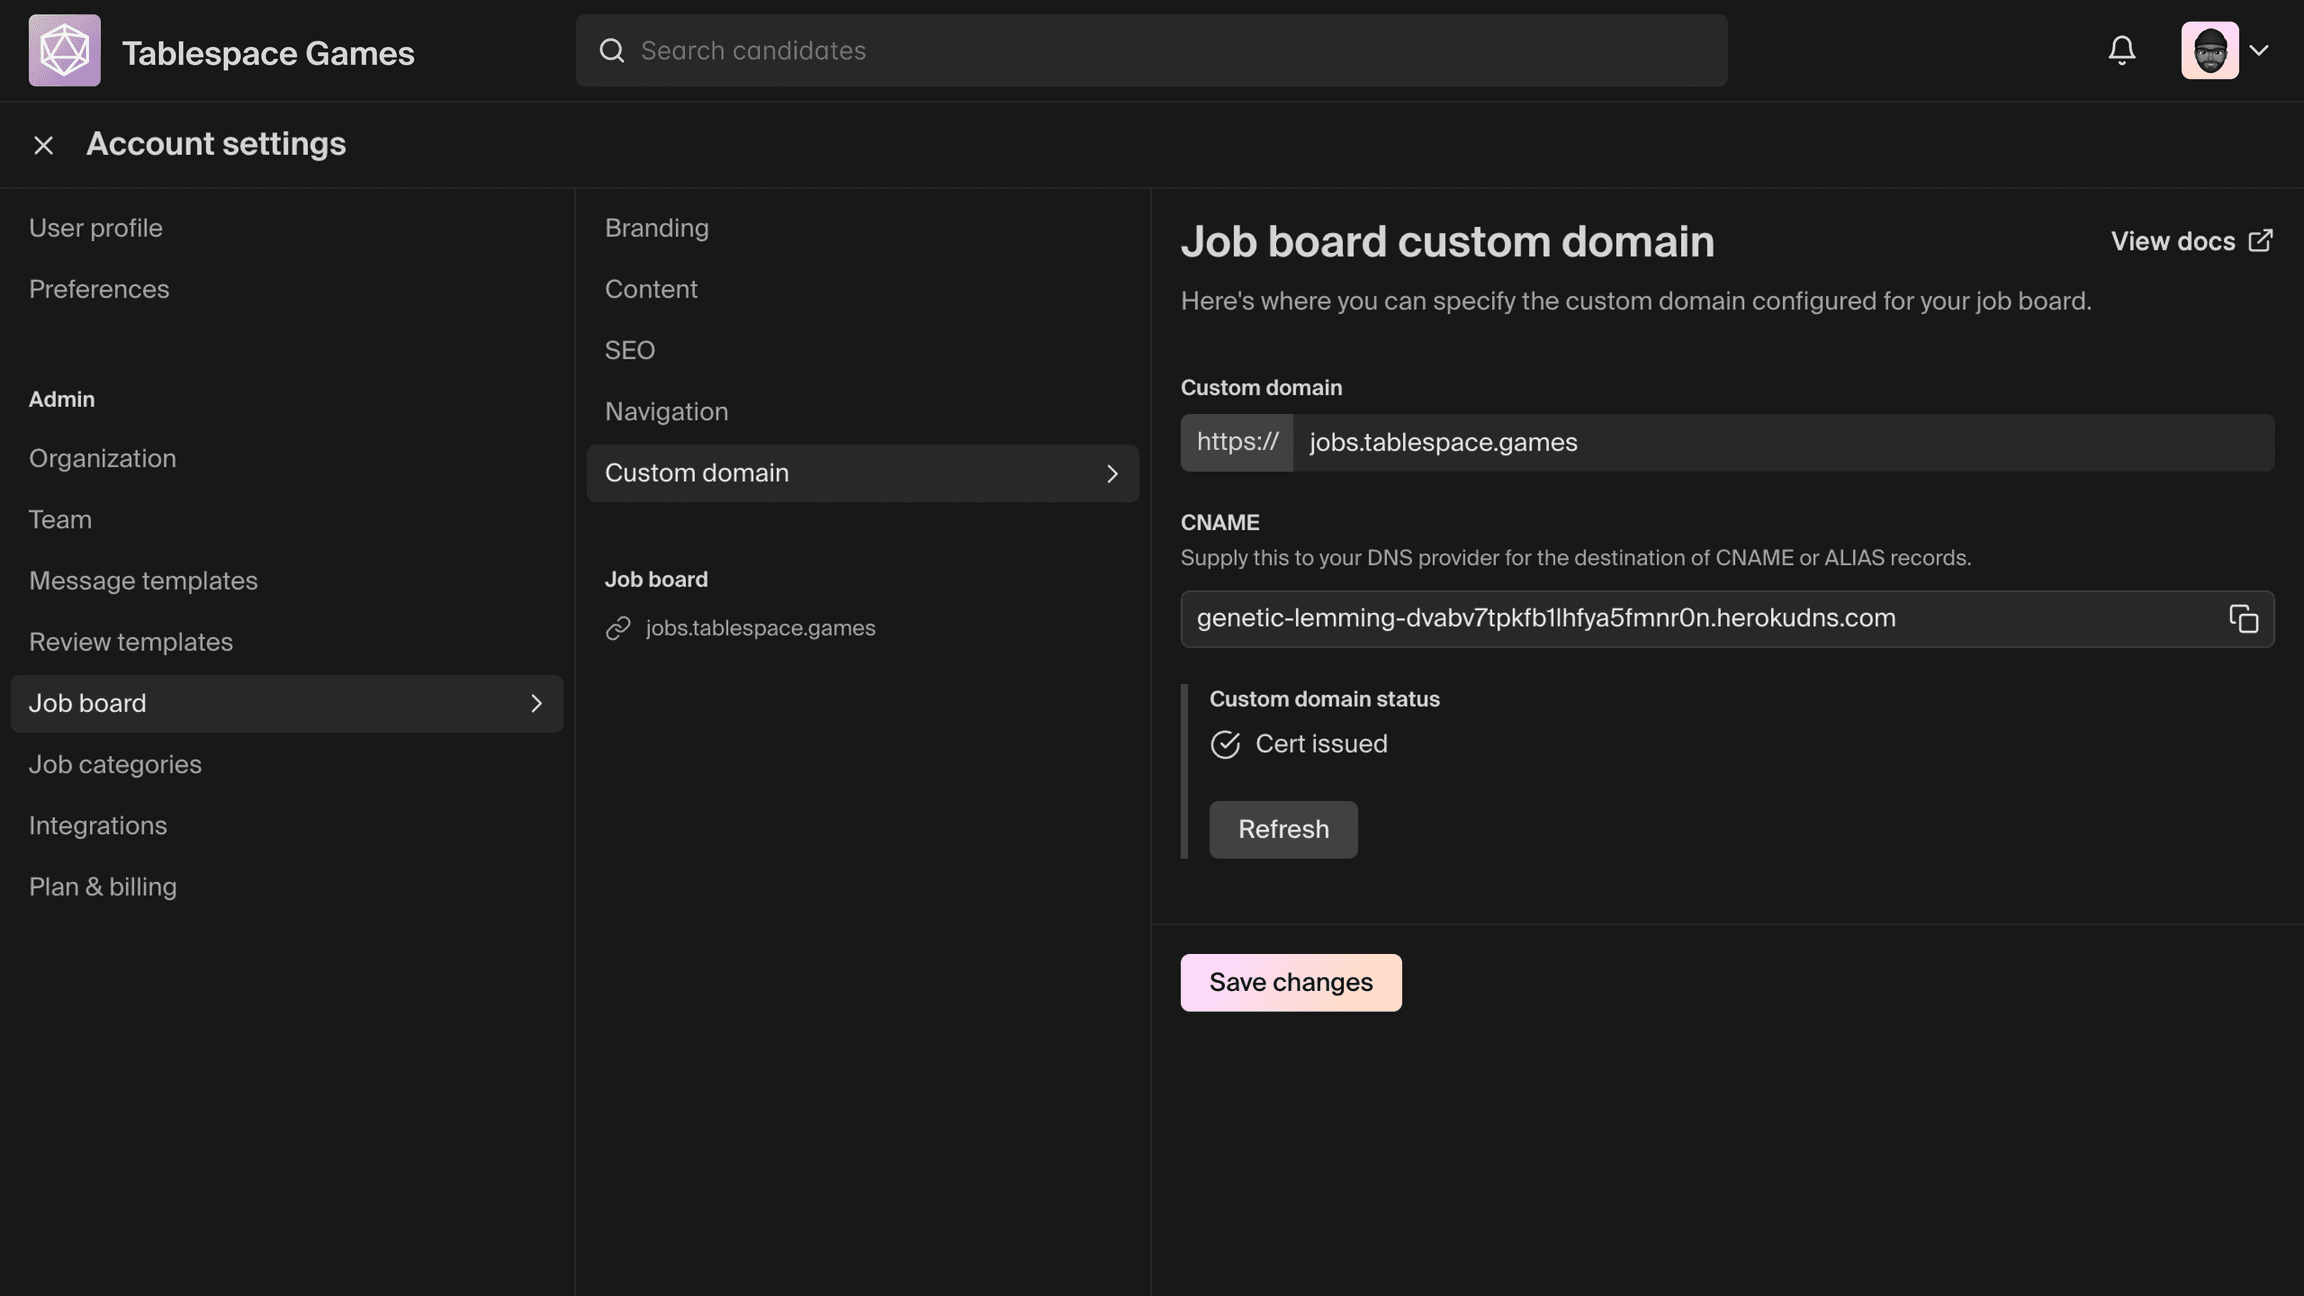Open the SEO settings section
The image size is (2304, 1296).
tap(630, 350)
